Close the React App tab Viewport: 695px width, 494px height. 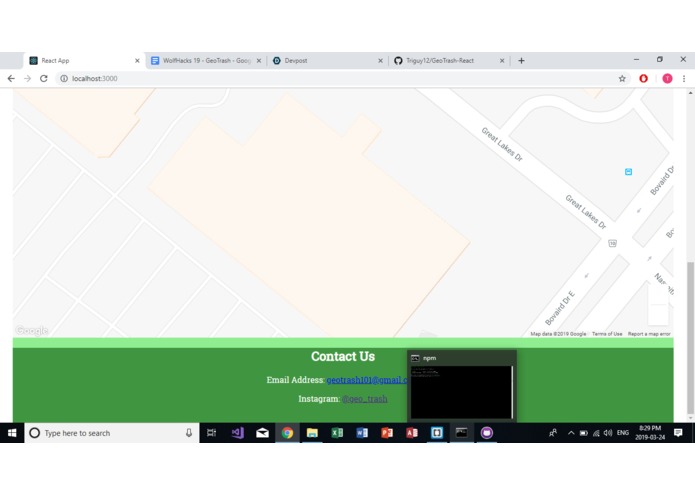click(x=137, y=61)
